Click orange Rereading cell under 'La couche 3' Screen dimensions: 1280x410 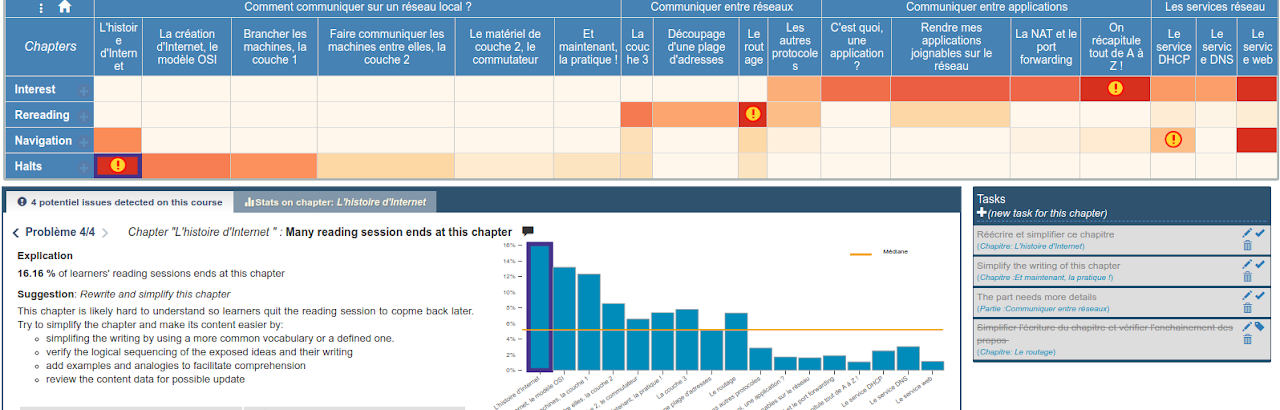636,114
